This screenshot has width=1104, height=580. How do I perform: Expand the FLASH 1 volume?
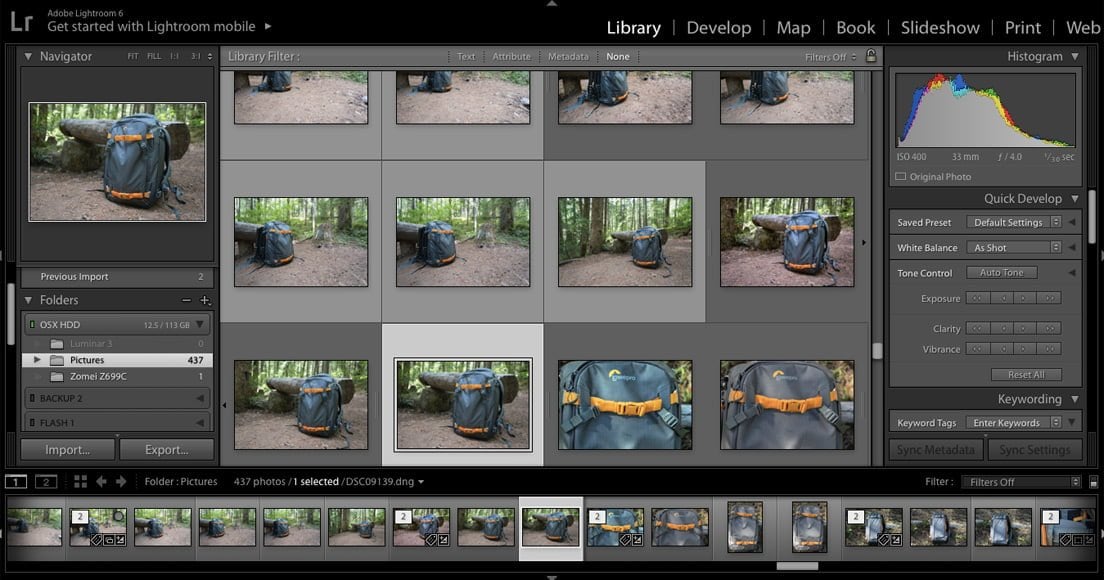[x=200, y=422]
